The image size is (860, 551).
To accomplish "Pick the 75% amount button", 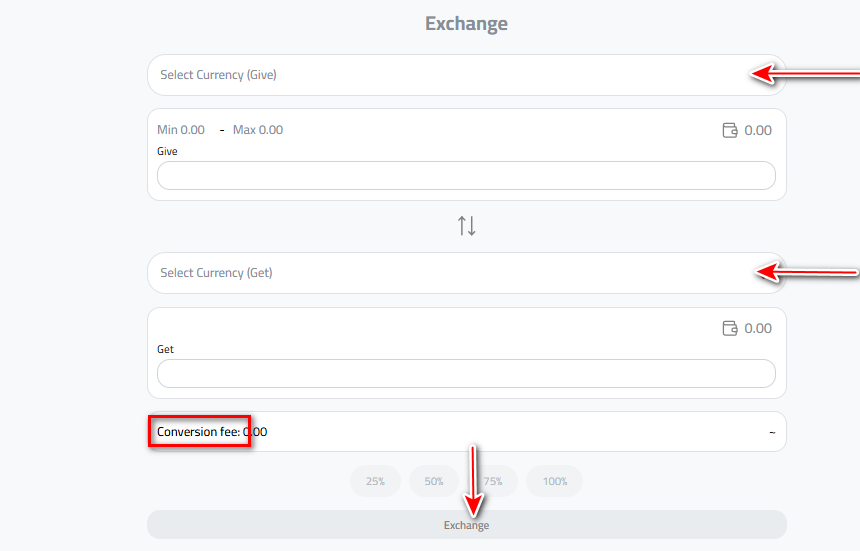I will 496,481.
